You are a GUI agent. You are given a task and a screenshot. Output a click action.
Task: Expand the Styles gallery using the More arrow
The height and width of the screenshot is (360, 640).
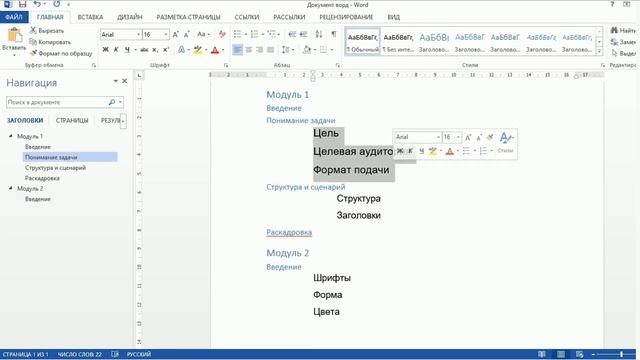point(599,51)
